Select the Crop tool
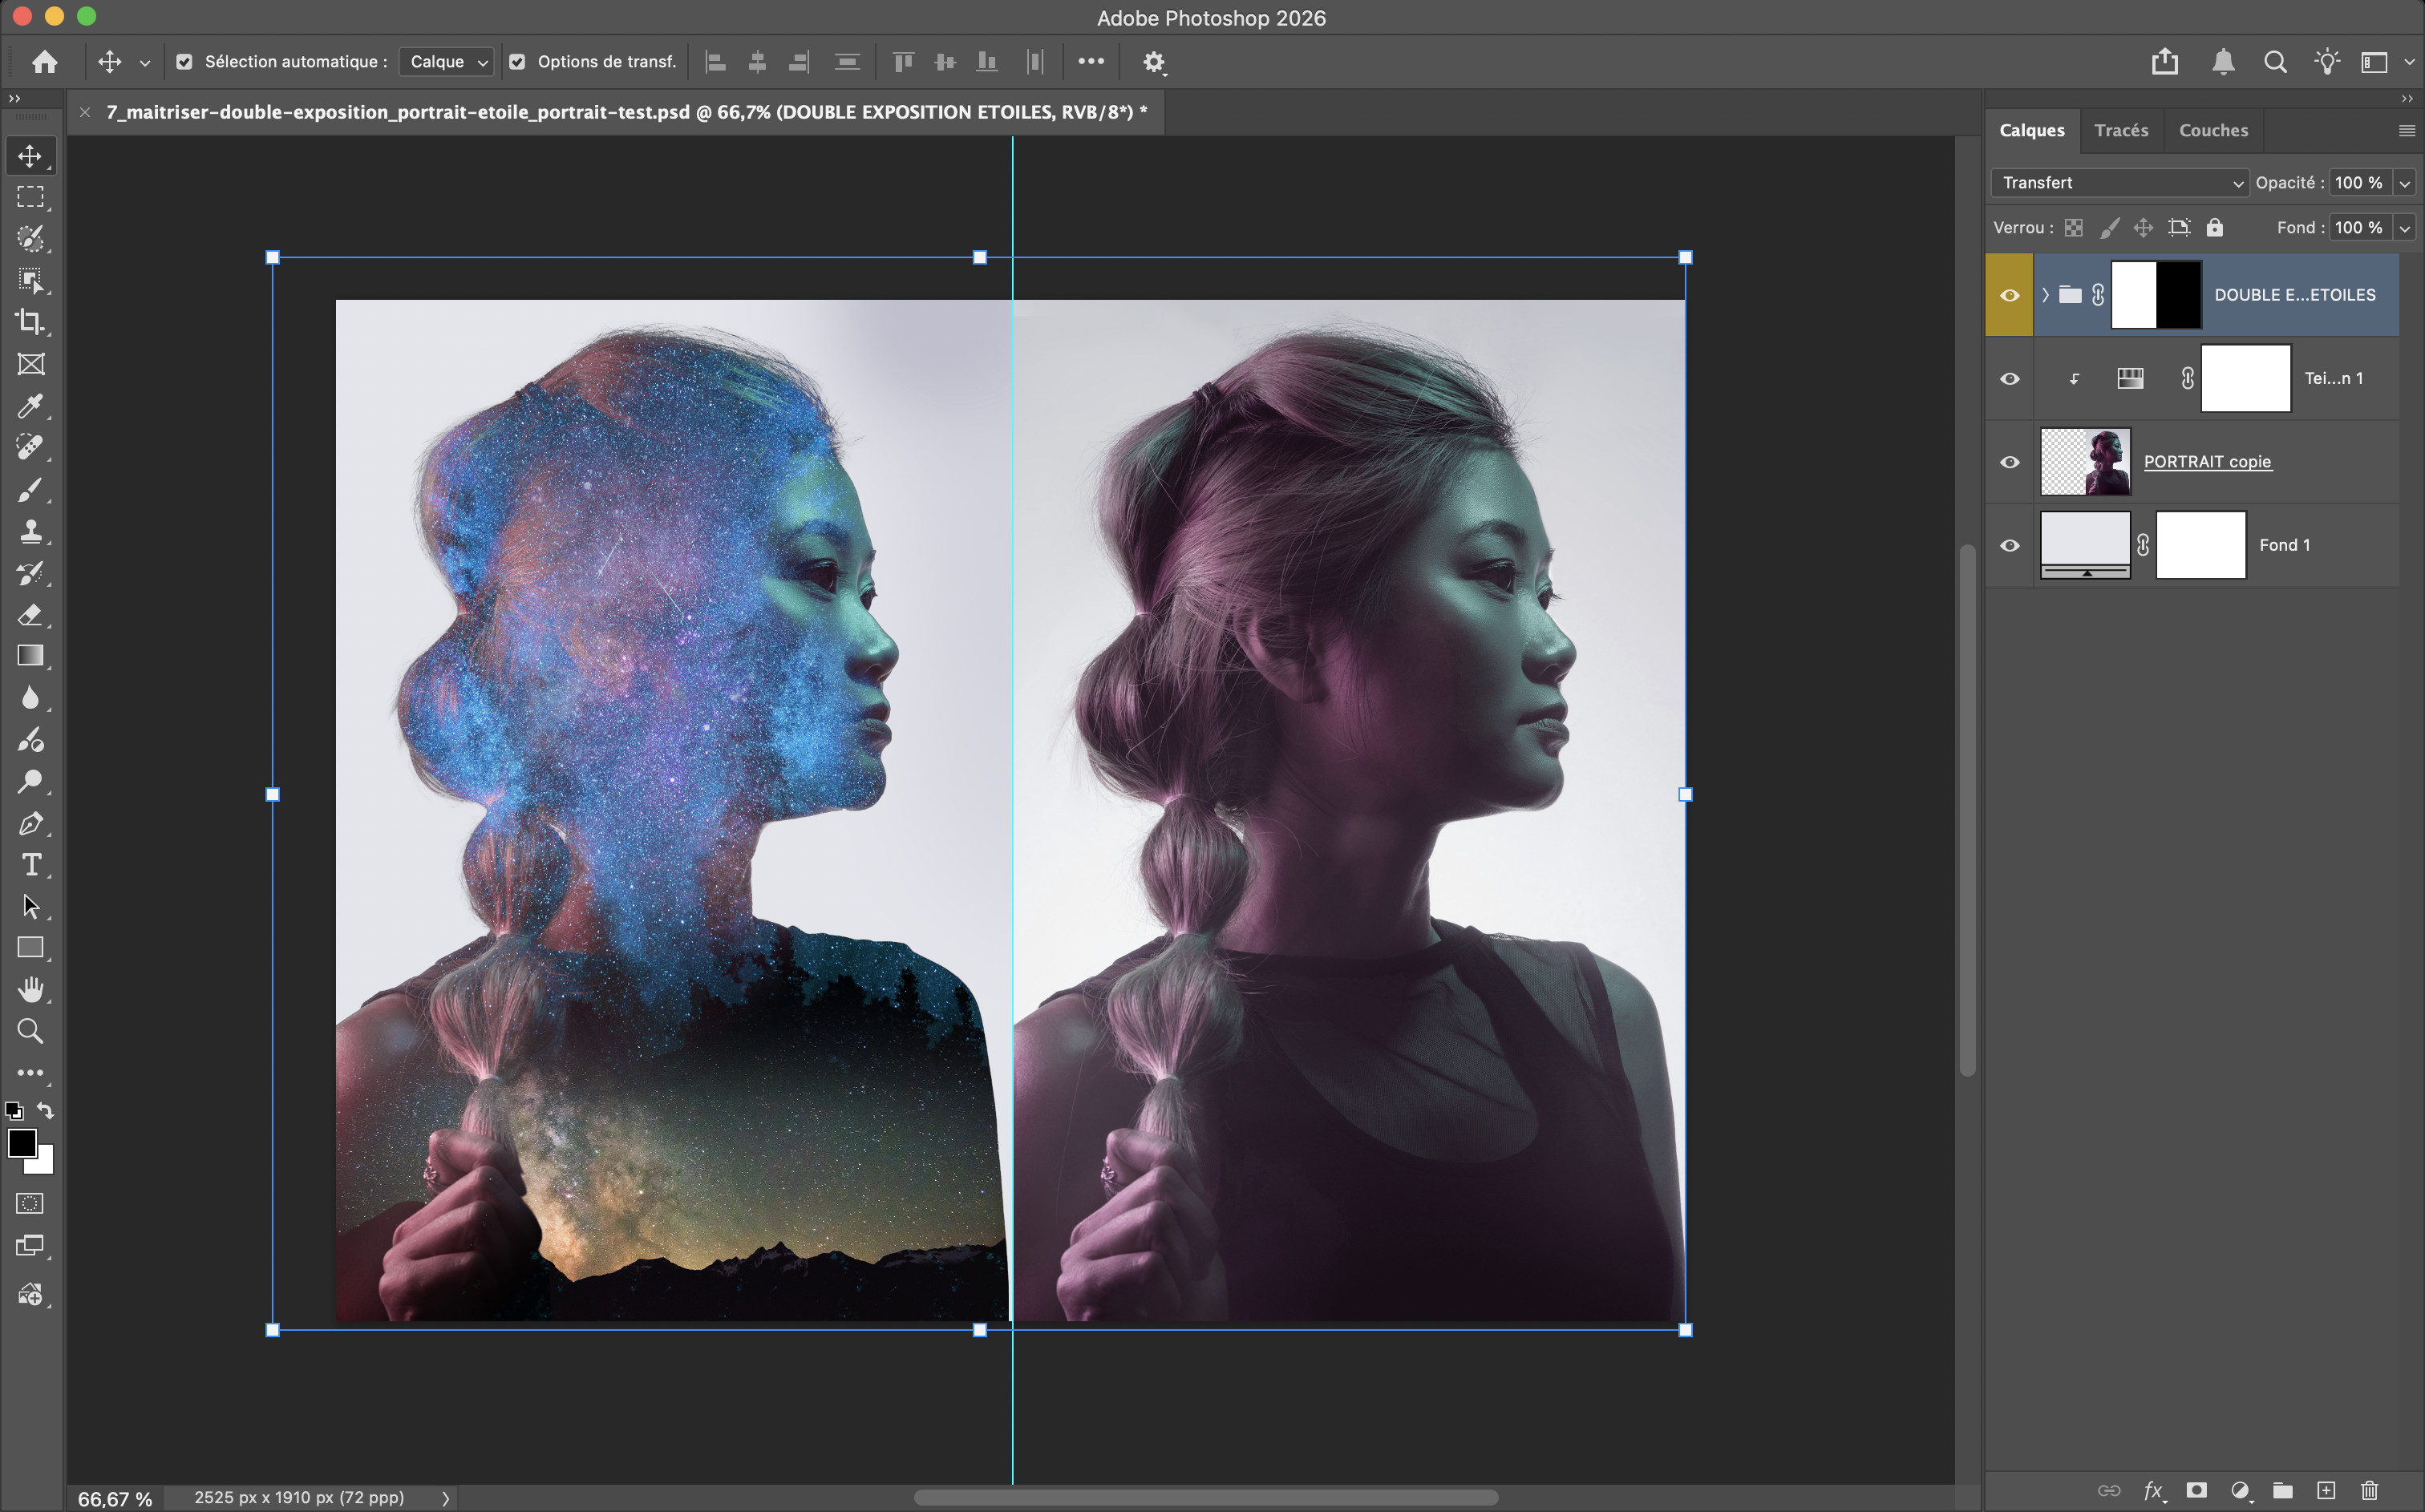2425x1512 pixels. [30, 322]
